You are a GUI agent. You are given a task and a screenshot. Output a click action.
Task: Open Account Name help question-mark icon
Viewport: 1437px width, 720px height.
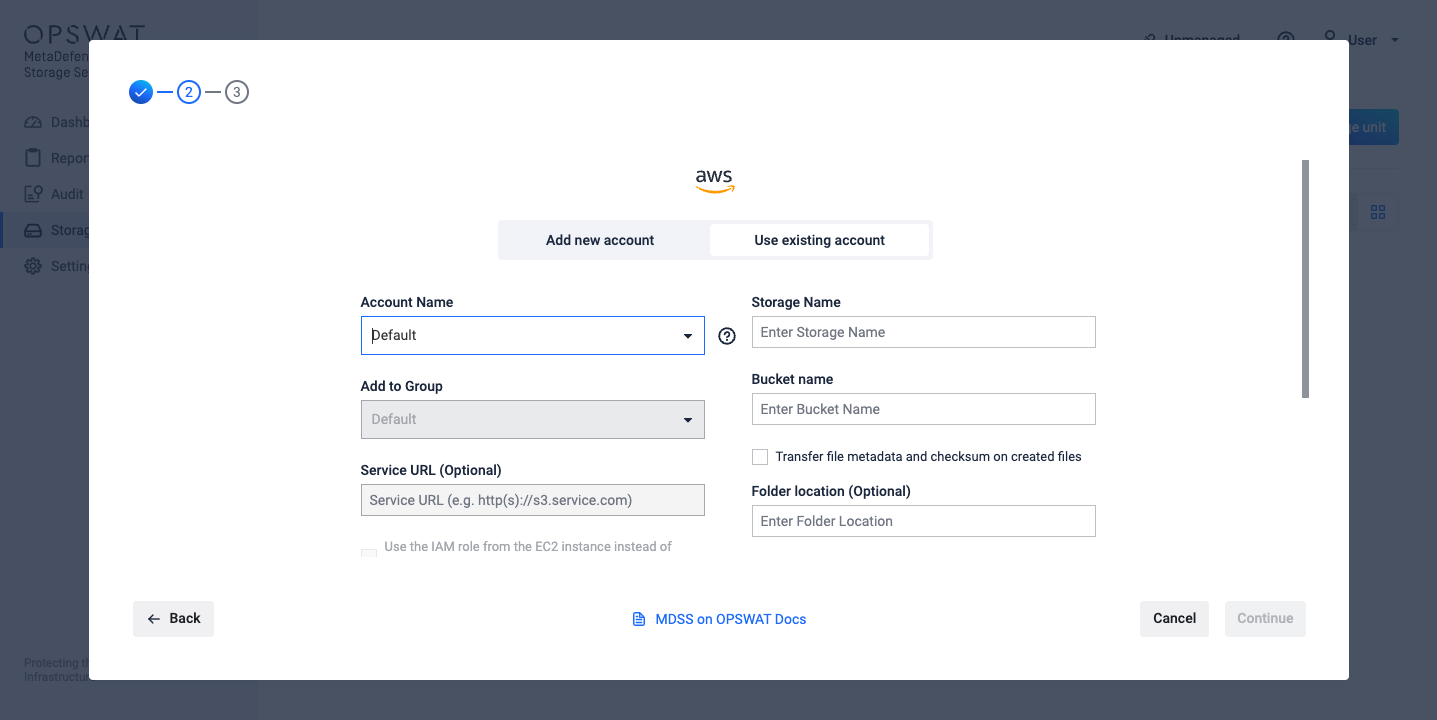tap(727, 336)
